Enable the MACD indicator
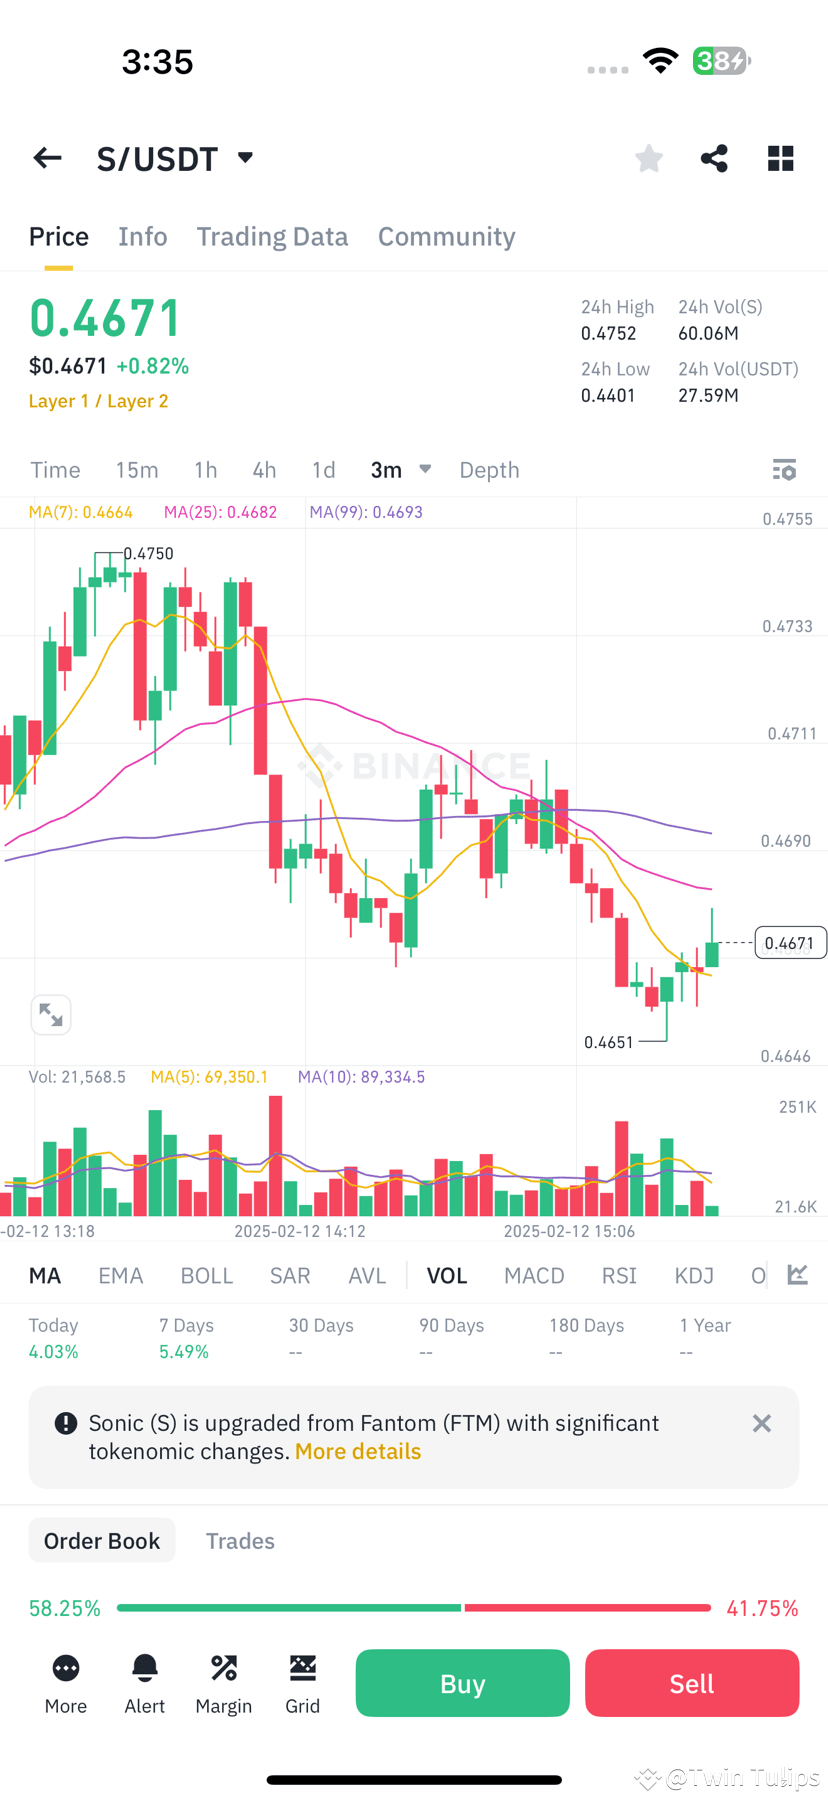 (534, 1275)
